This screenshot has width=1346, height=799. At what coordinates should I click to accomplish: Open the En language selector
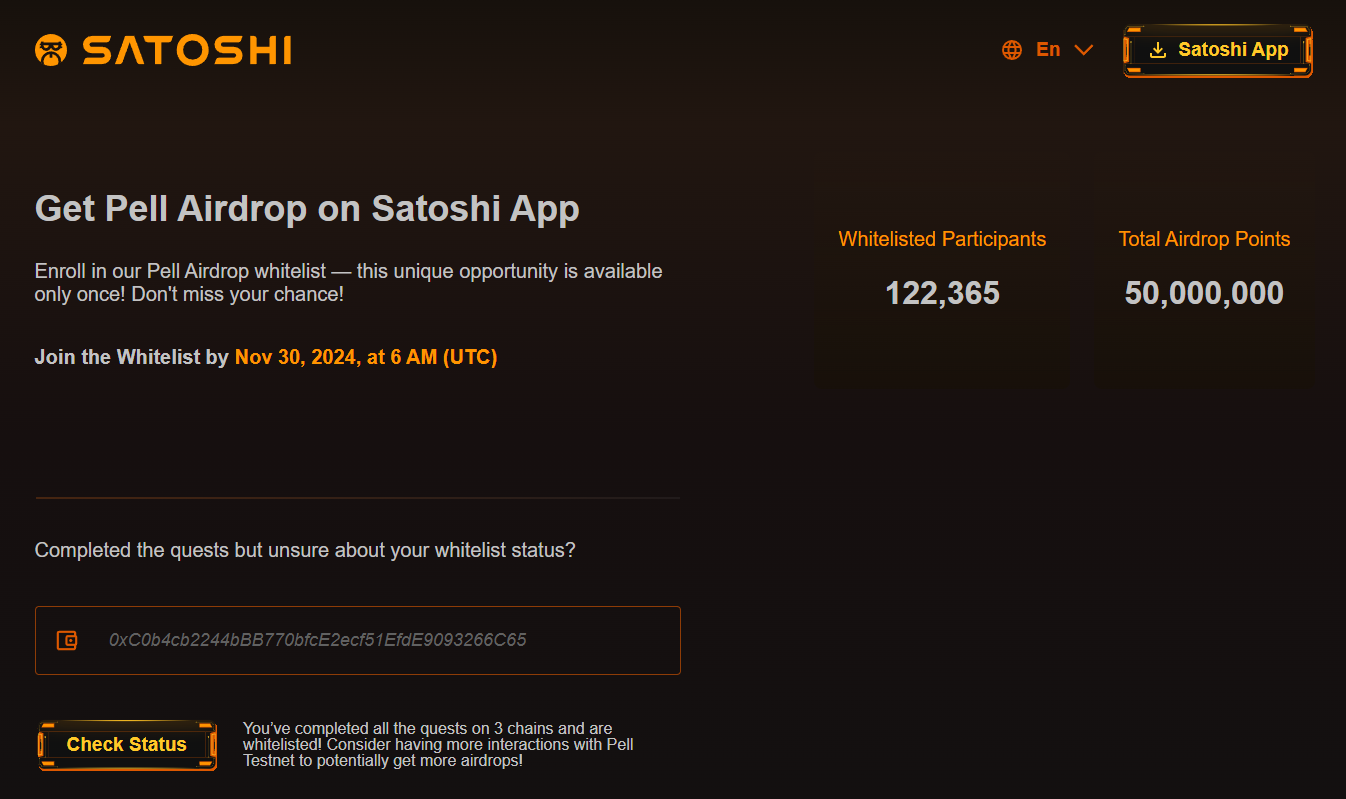[x=1048, y=50]
